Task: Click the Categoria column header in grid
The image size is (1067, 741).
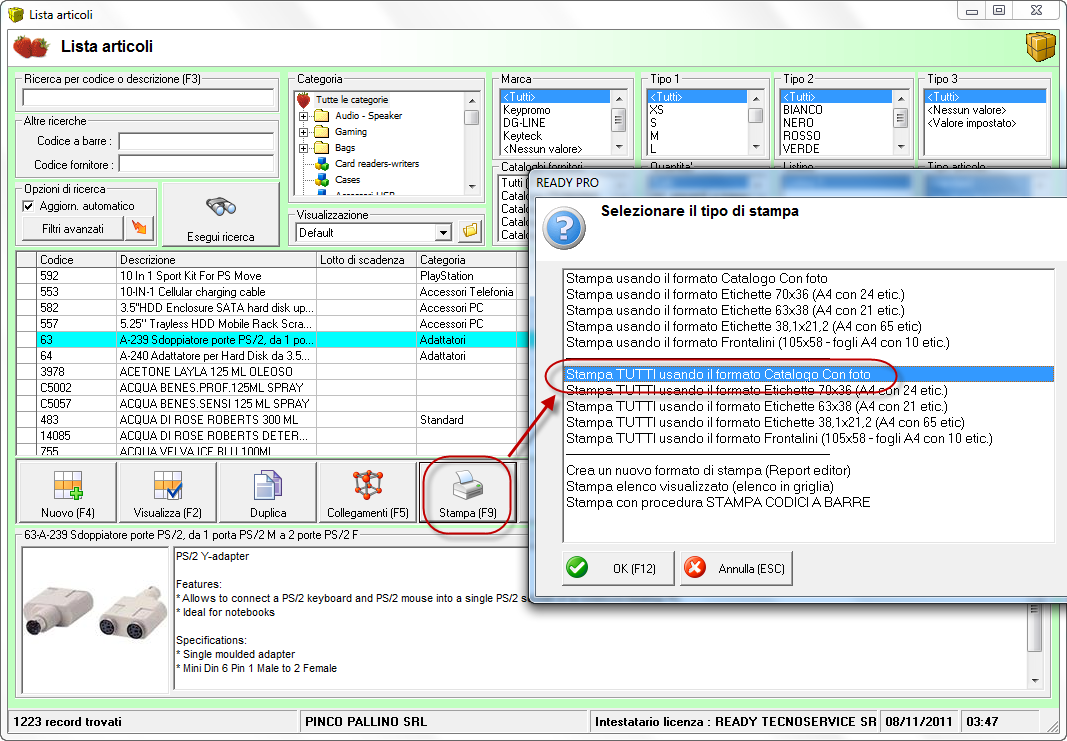Action: click(x=467, y=259)
